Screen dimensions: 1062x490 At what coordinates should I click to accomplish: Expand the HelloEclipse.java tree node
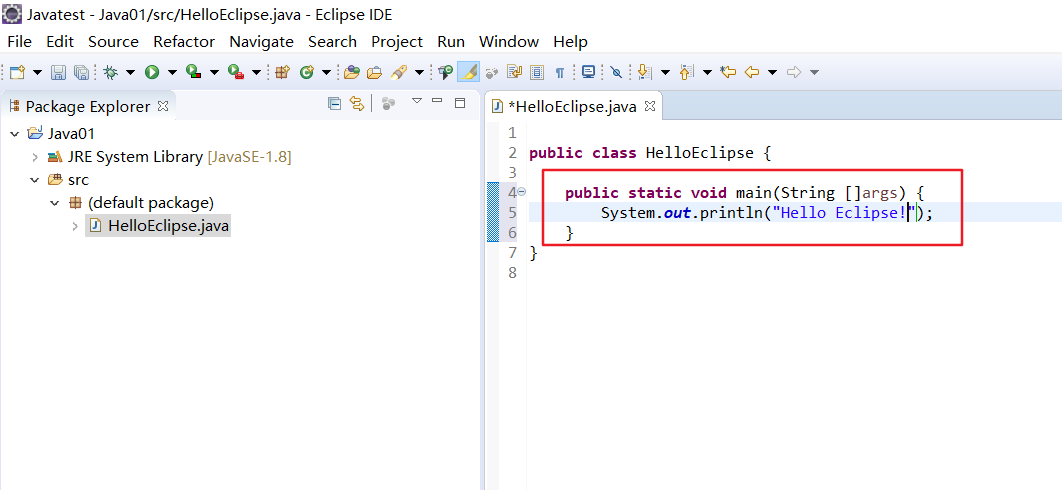point(75,226)
